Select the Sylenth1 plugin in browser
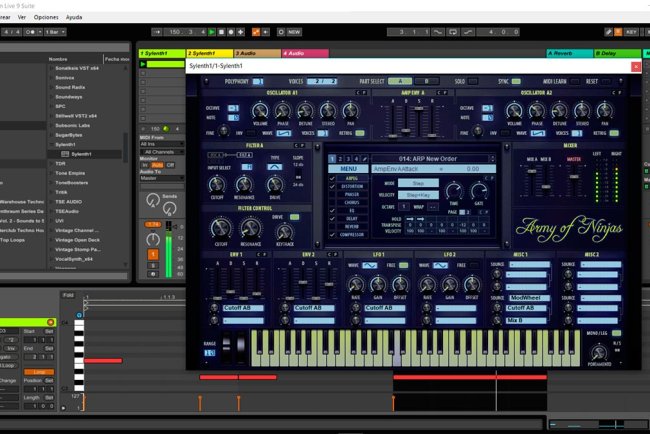This screenshot has width=650, height=434. click(81, 154)
